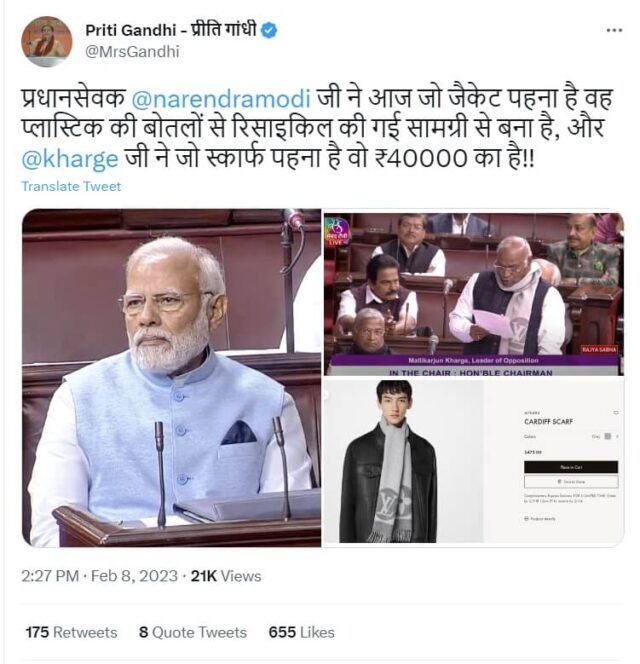This screenshot has height=664, width=640.
Task: Click the wishlist icon beside Cardiff Scarf
Action: click(616, 412)
